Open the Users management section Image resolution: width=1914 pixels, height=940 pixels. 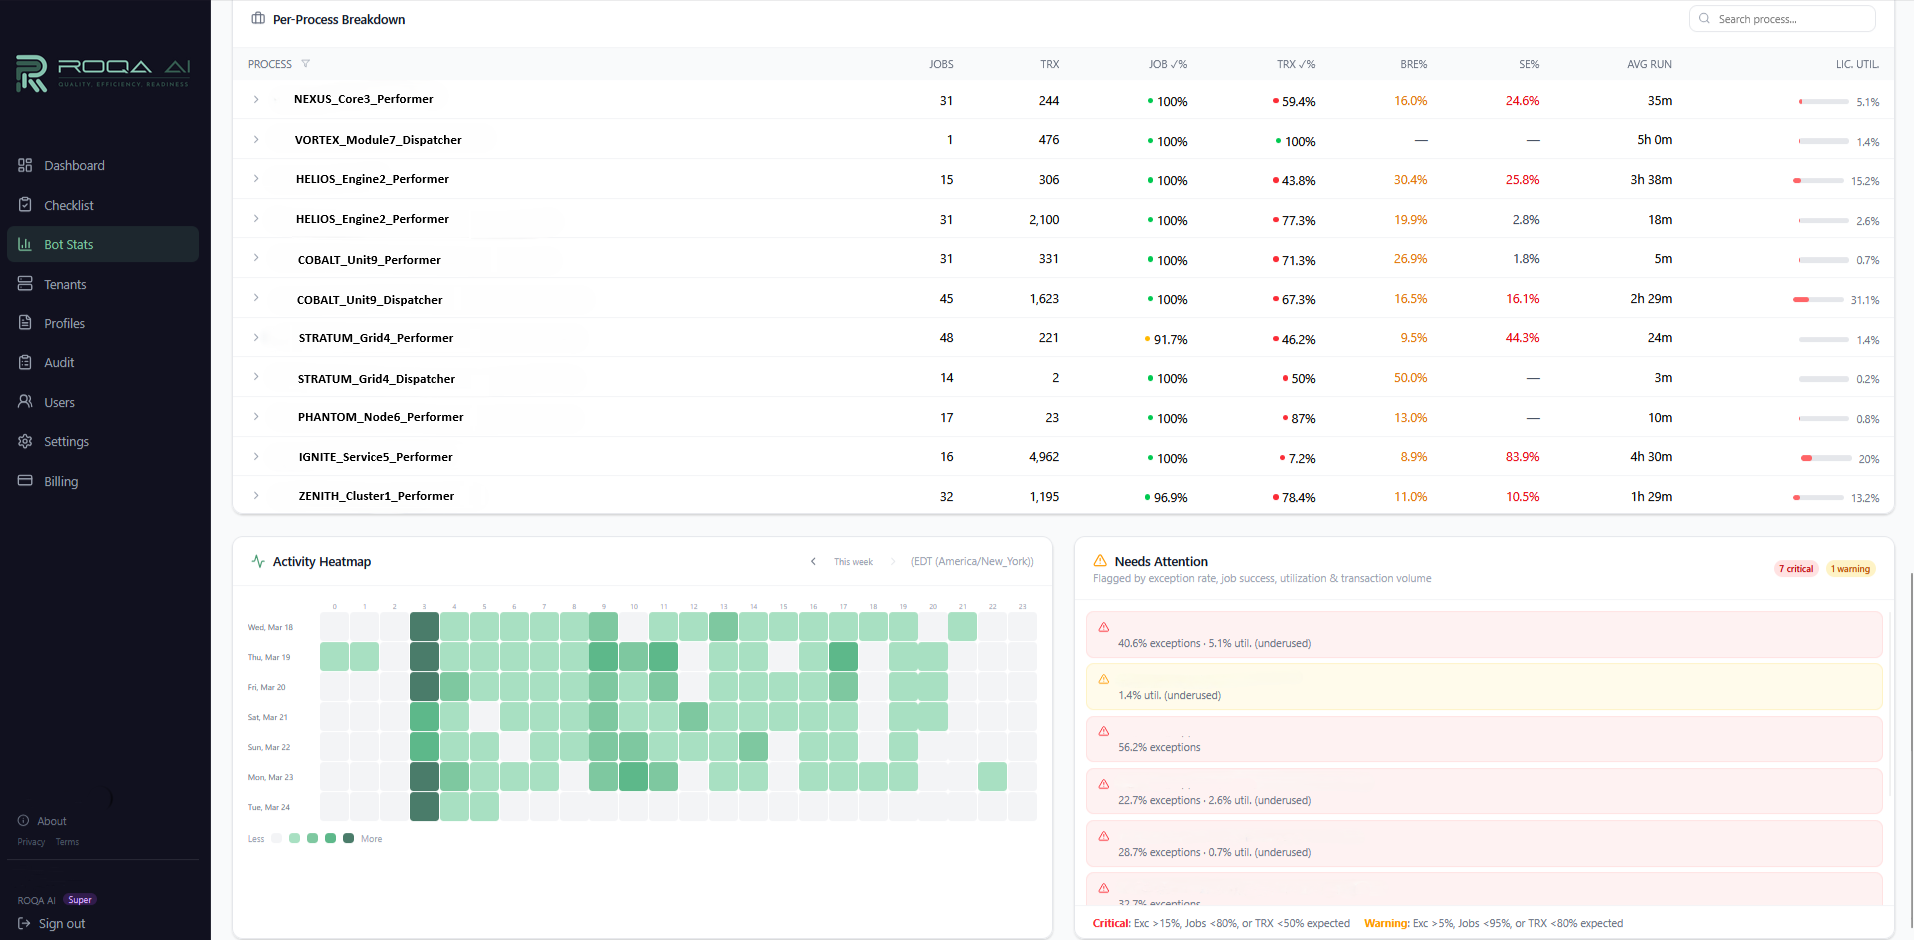(59, 402)
